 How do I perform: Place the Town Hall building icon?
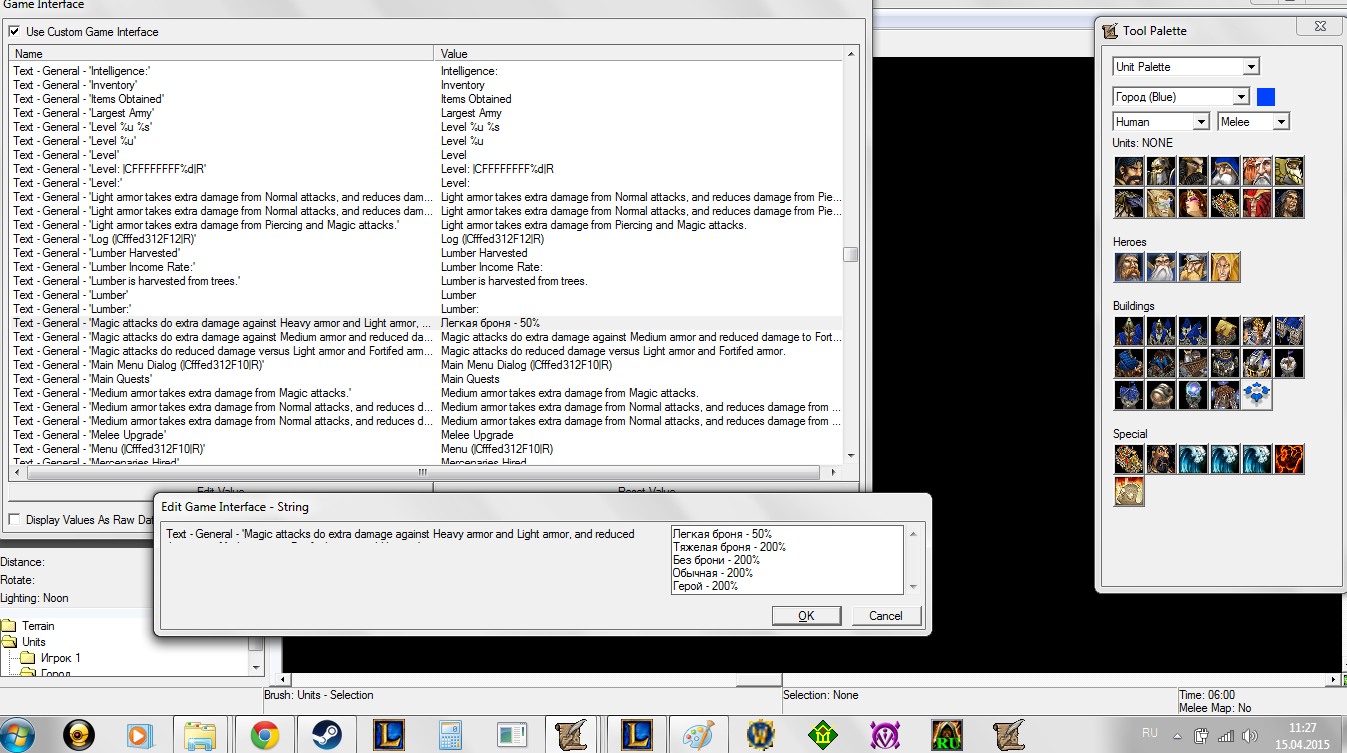tap(1129, 331)
